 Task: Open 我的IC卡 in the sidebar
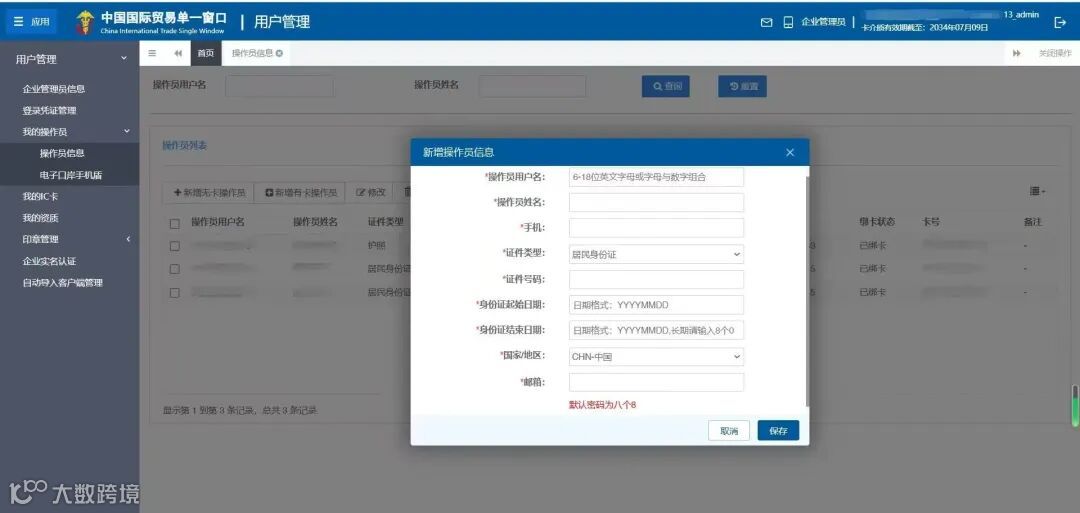coord(41,196)
